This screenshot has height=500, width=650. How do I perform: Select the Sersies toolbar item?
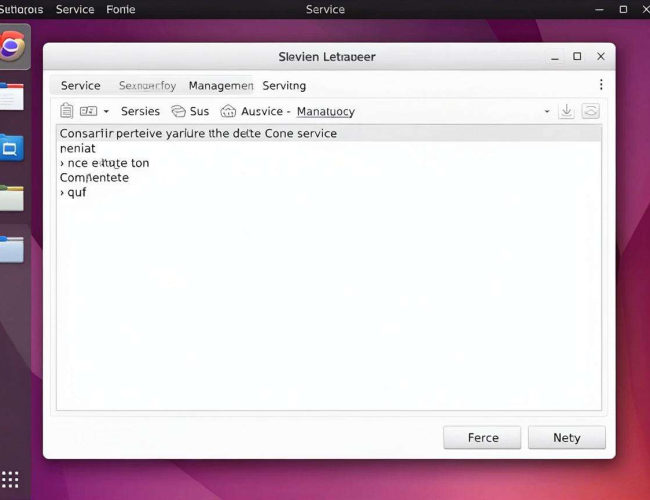140,112
